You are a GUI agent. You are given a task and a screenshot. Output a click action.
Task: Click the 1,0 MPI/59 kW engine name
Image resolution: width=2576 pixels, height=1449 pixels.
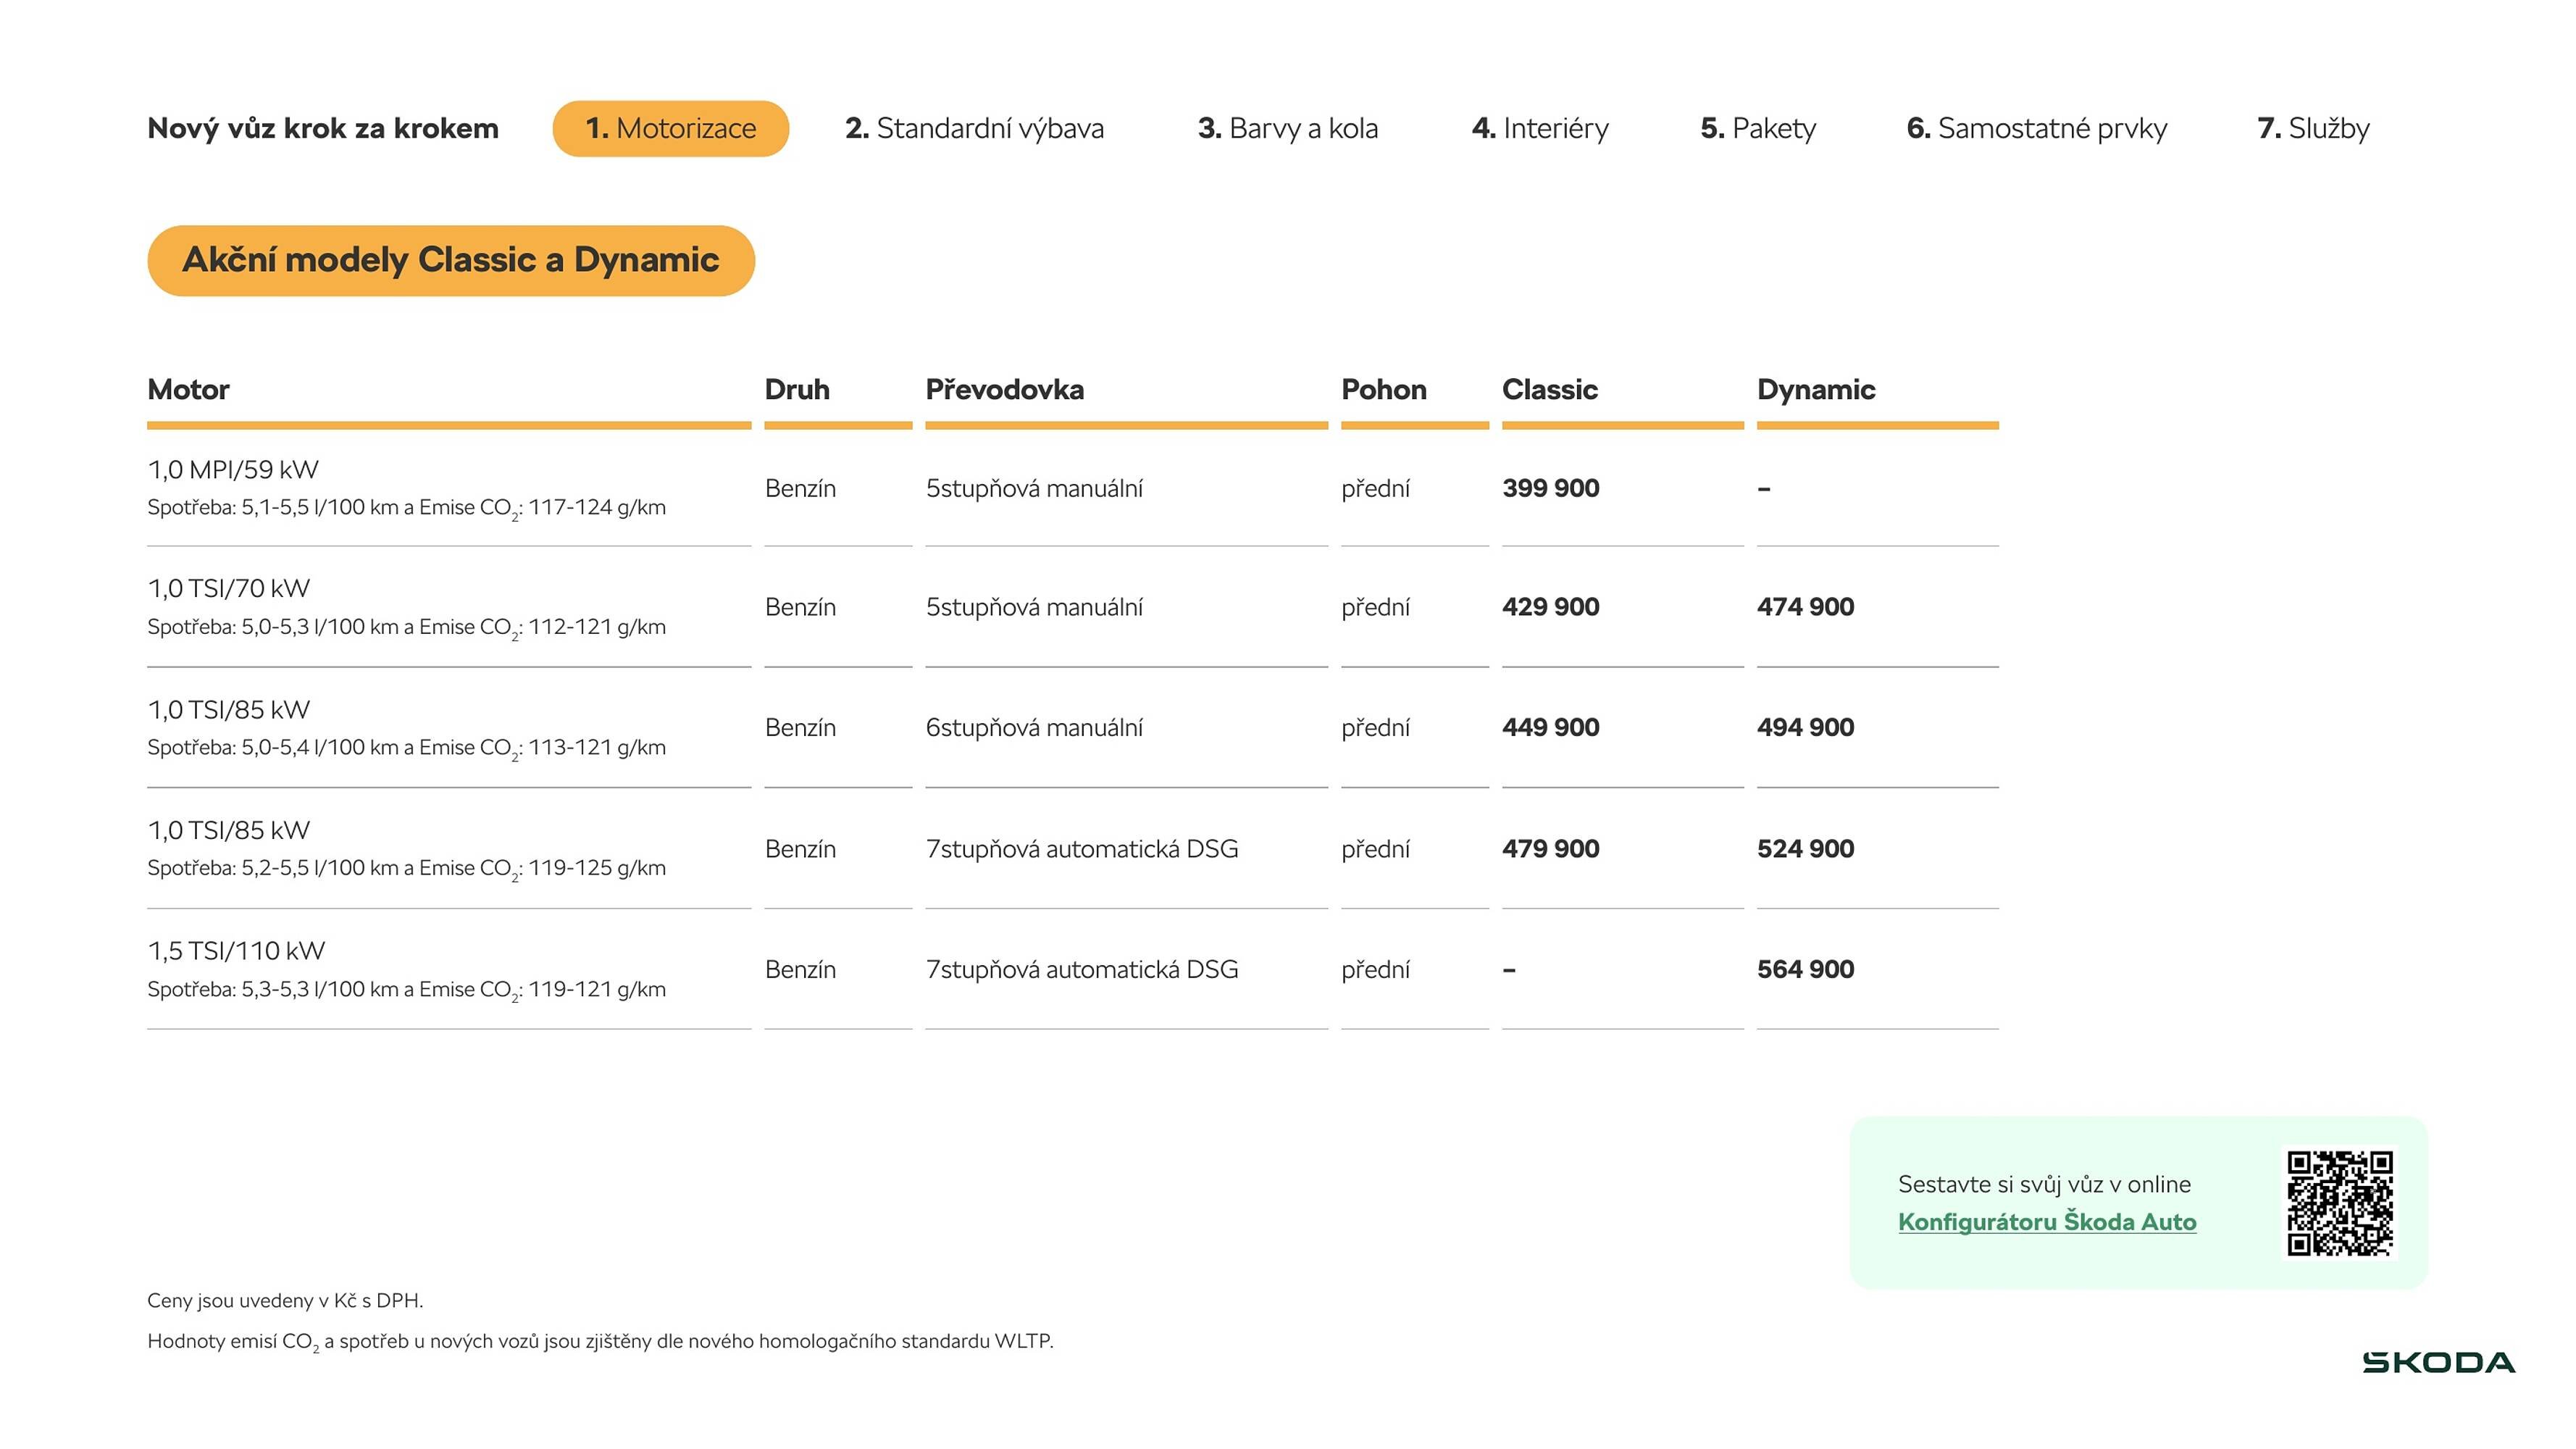tap(232, 469)
